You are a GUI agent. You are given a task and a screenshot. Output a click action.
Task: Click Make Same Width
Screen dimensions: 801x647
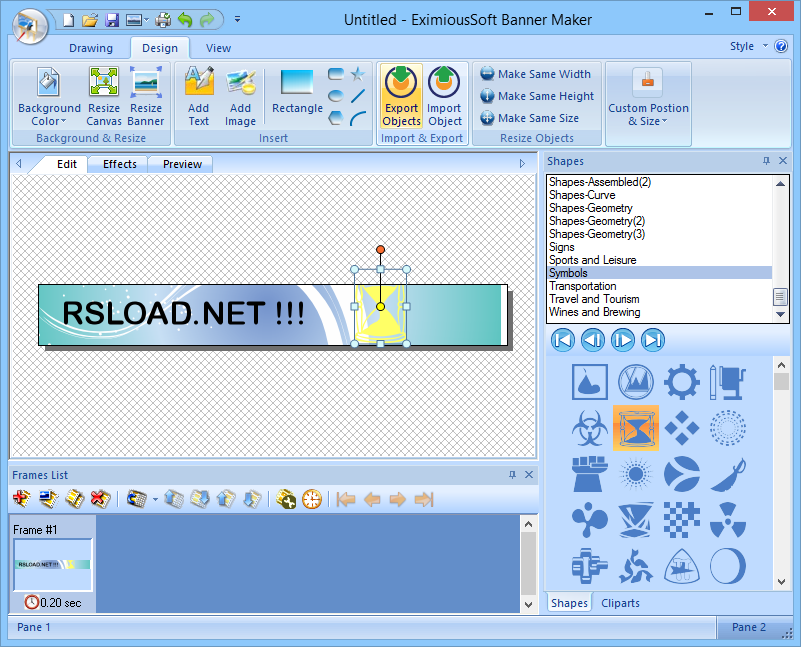click(535, 74)
